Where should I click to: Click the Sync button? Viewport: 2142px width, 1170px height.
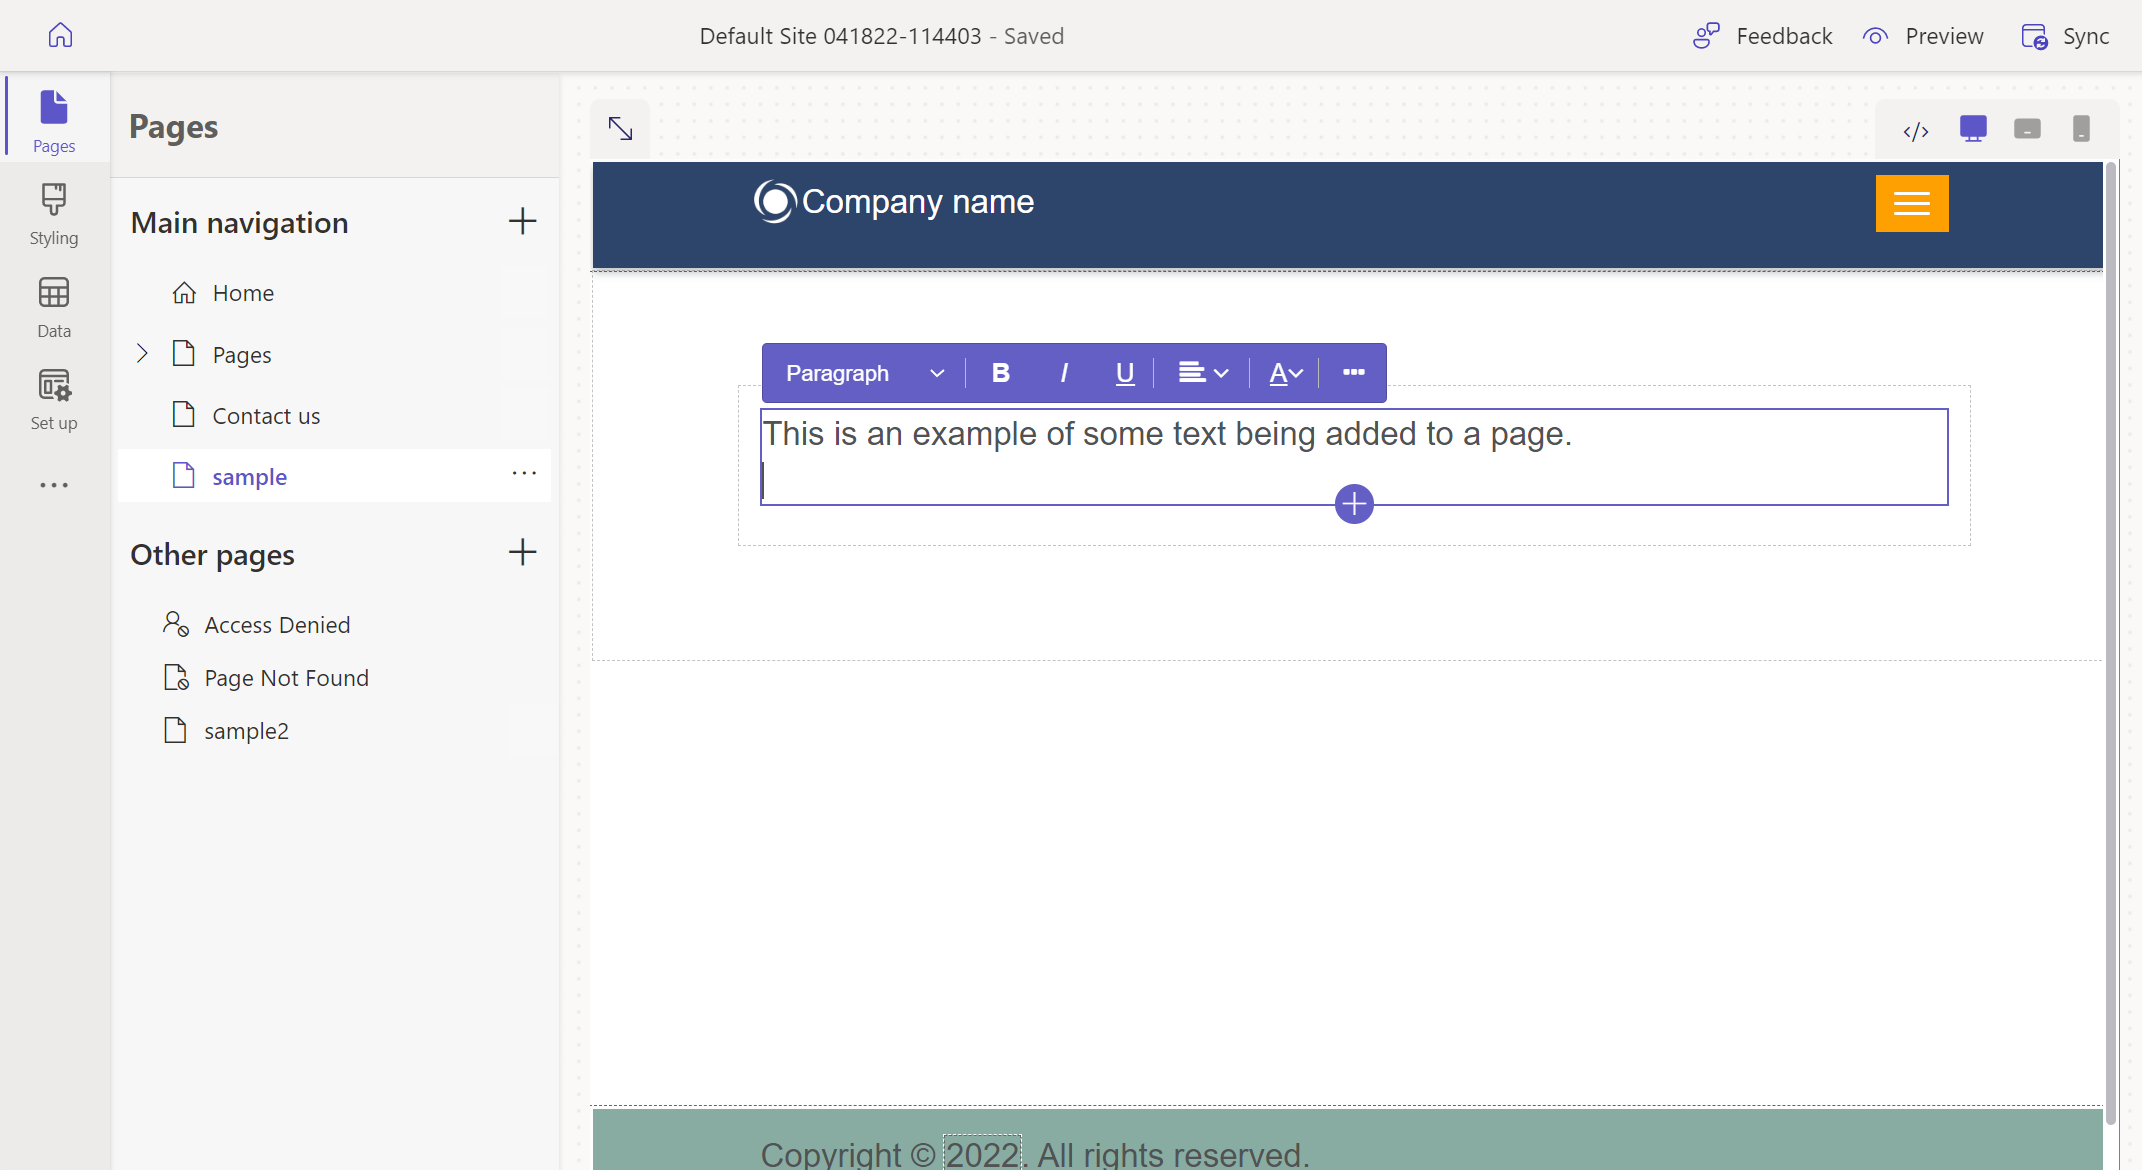pyautogui.click(x=2069, y=35)
